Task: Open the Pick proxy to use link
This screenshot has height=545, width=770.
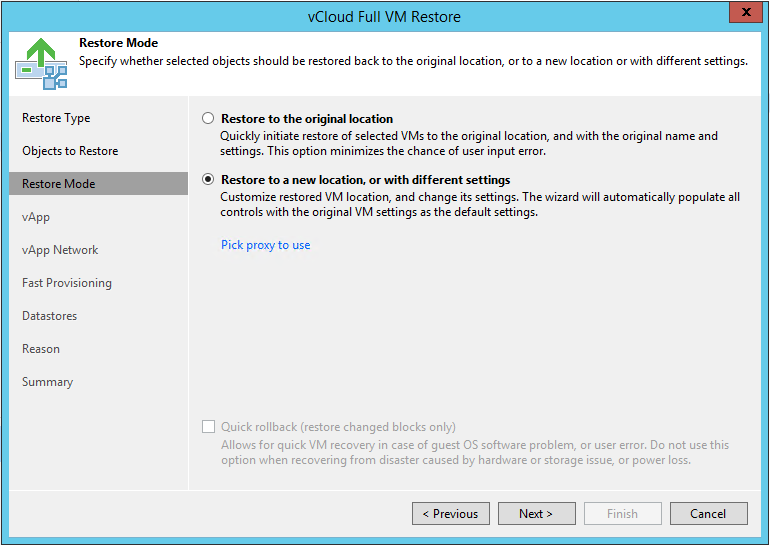Action: click(x=266, y=245)
